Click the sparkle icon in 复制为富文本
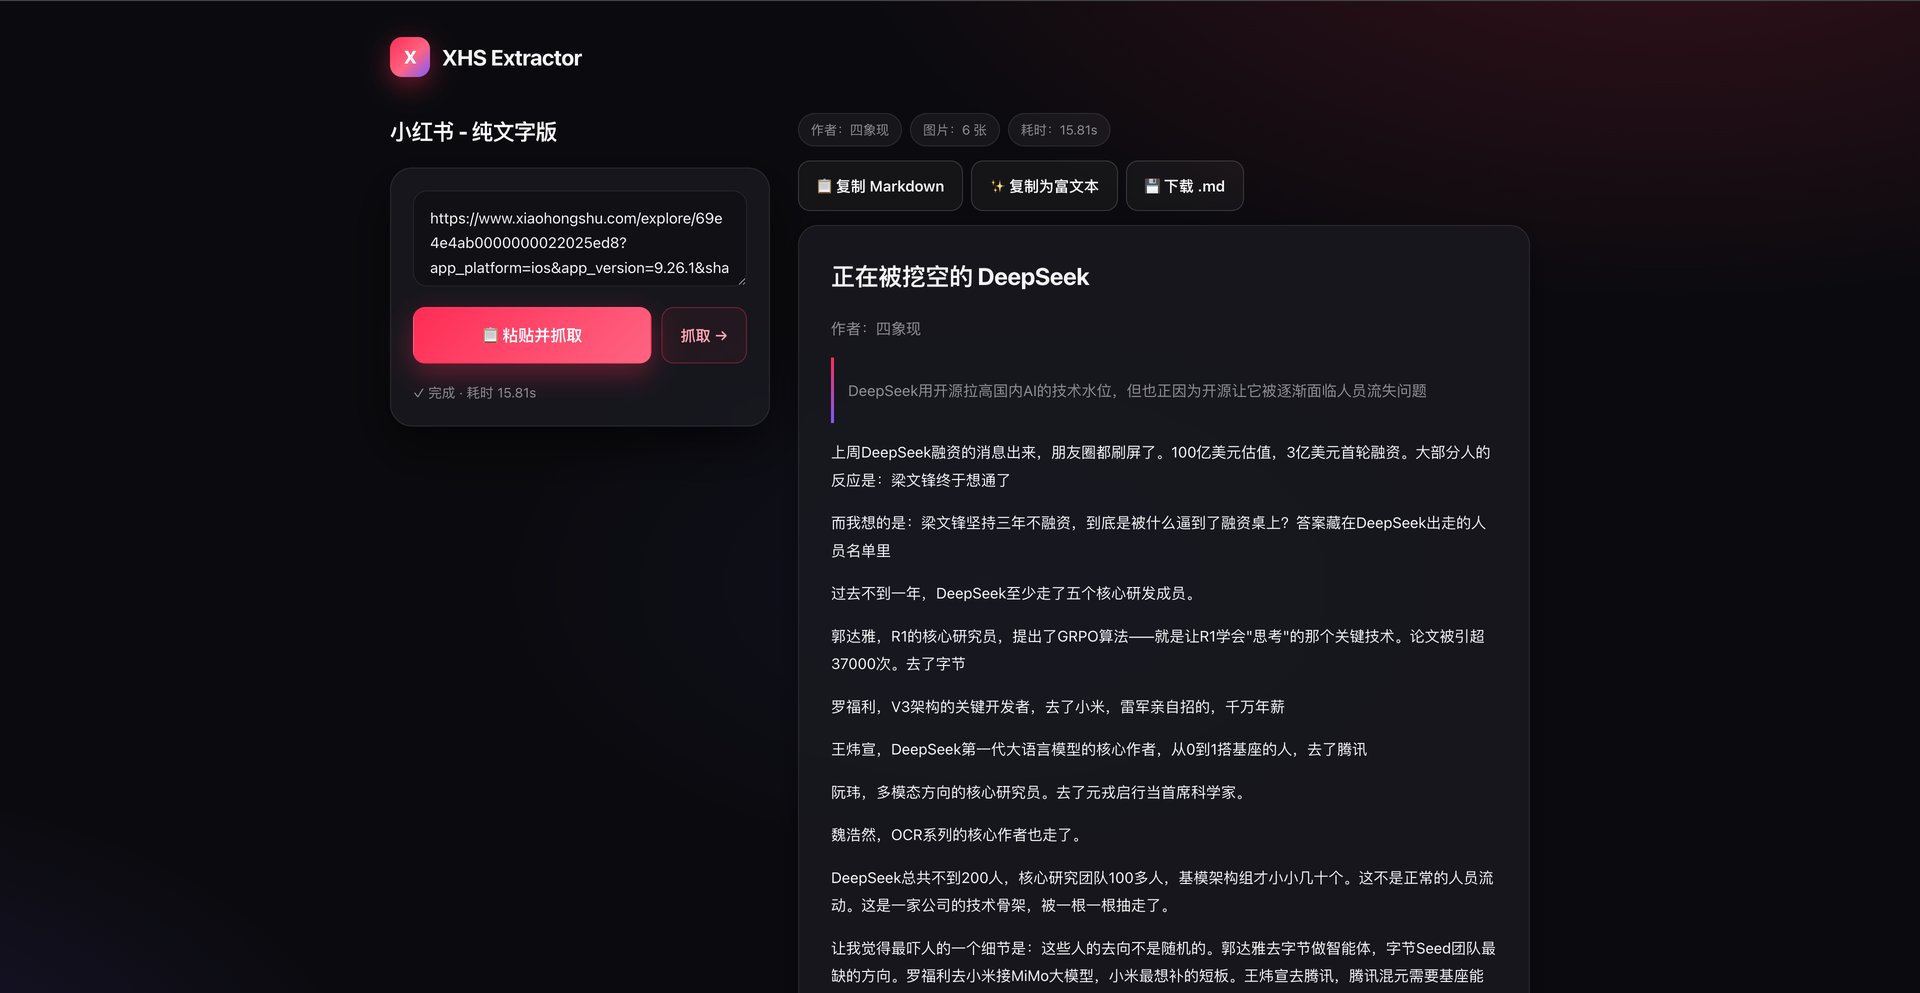 coord(997,186)
